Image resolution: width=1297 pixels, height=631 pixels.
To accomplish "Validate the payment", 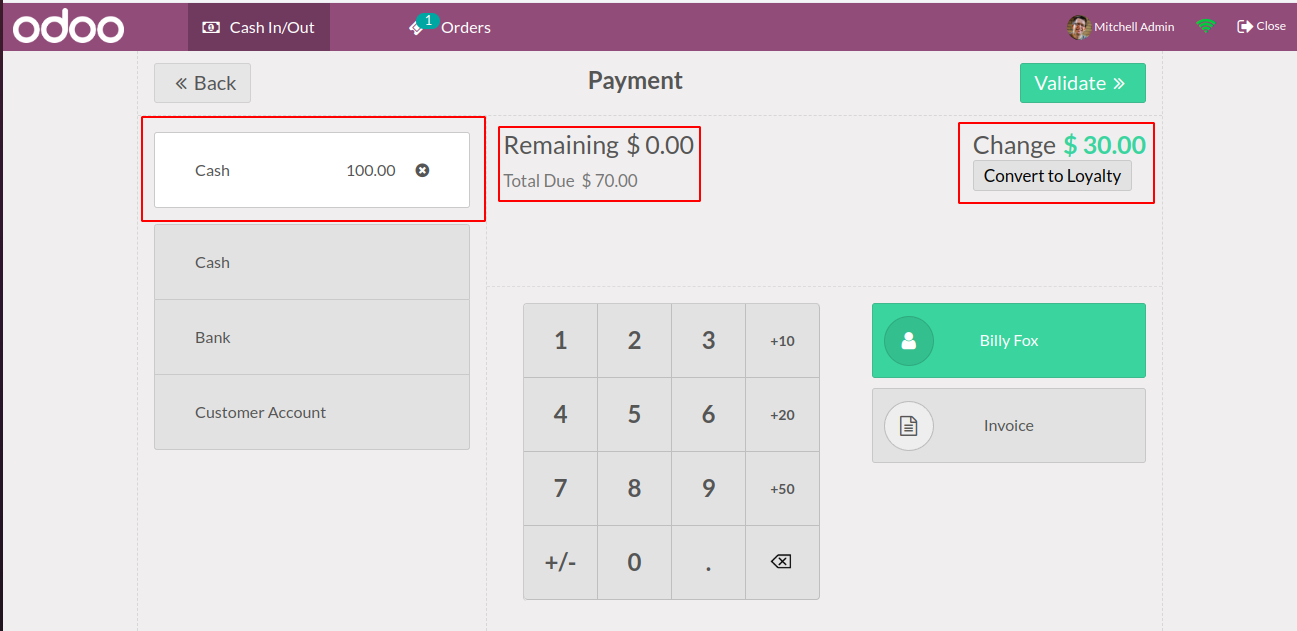I will point(1082,83).
